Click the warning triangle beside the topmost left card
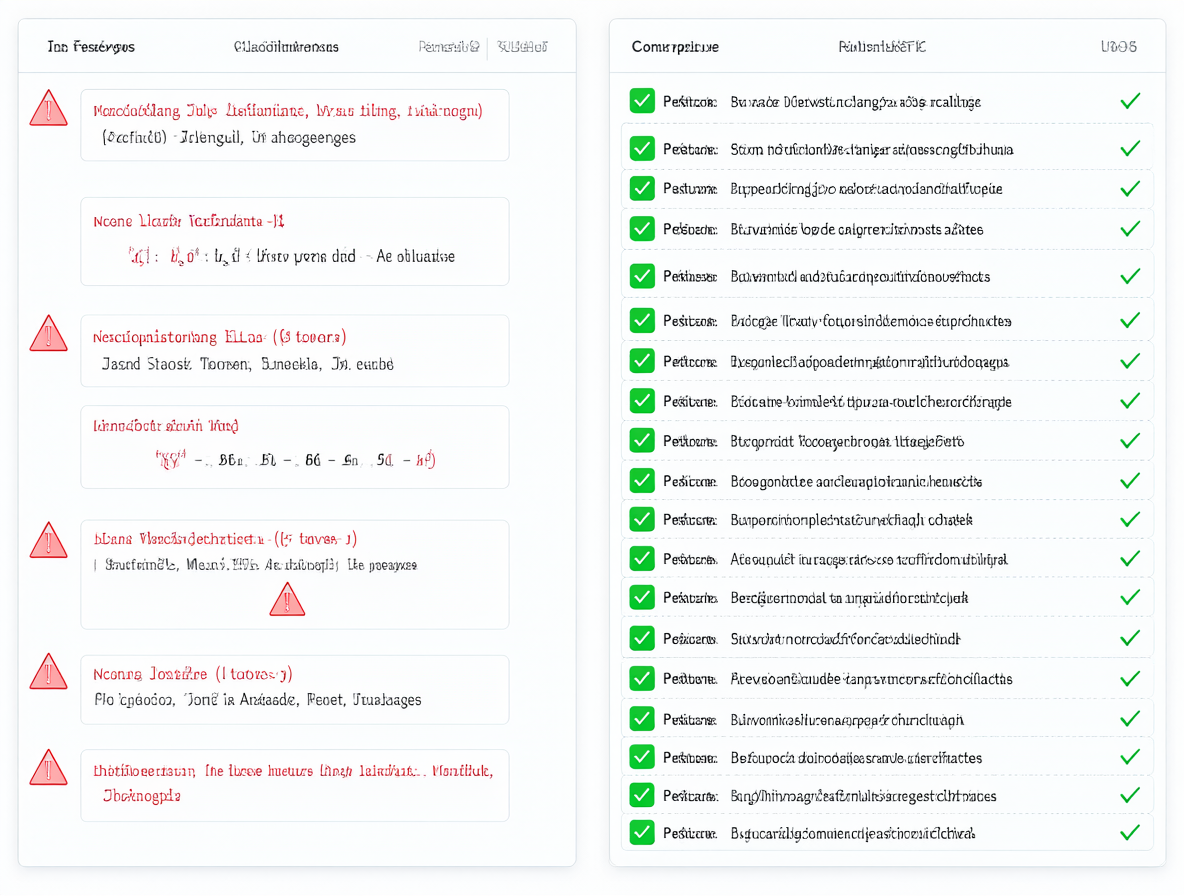Image resolution: width=1184 pixels, height=896 pixels. [48, 108]
